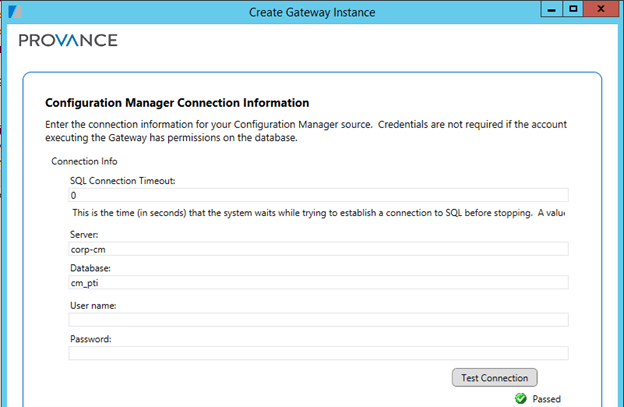Click the empty User name field
Image resolution: width=624 pixels, height=407 pixels.
318,320
